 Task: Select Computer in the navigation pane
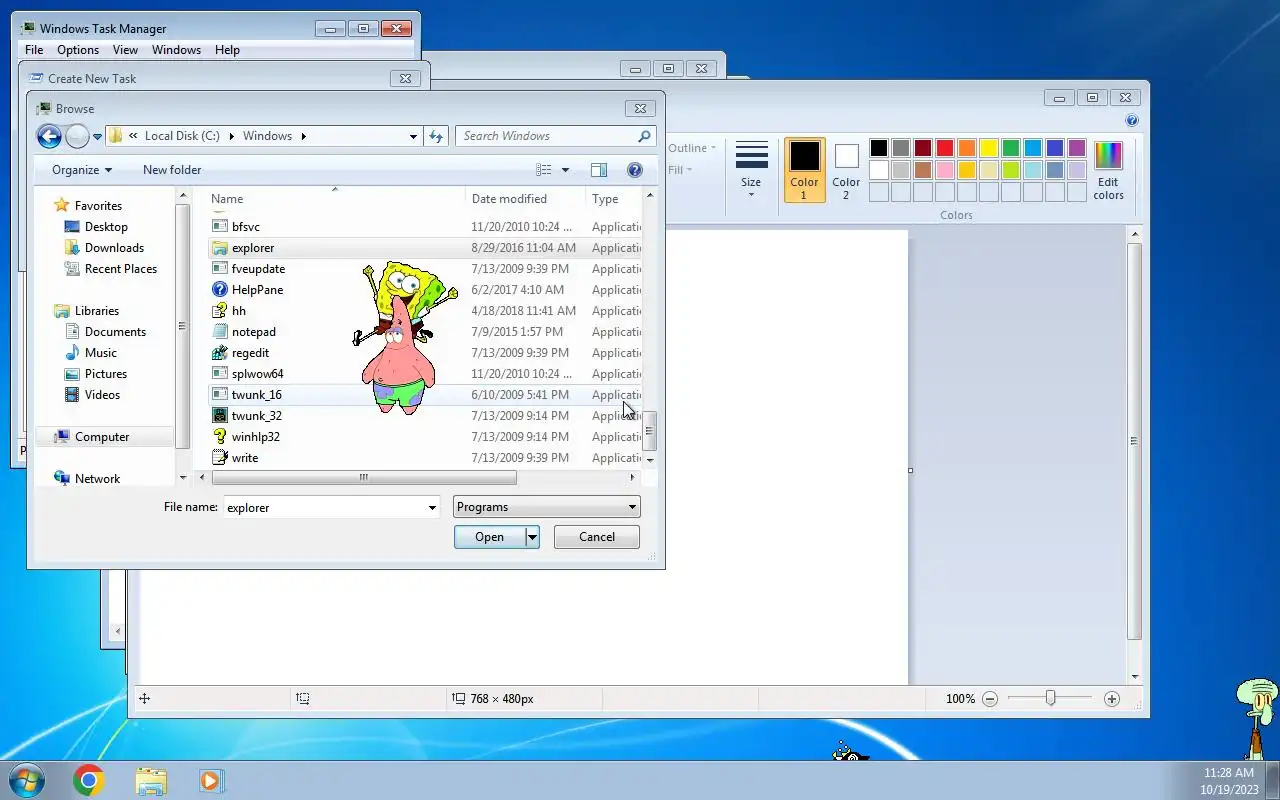point(102,437)
